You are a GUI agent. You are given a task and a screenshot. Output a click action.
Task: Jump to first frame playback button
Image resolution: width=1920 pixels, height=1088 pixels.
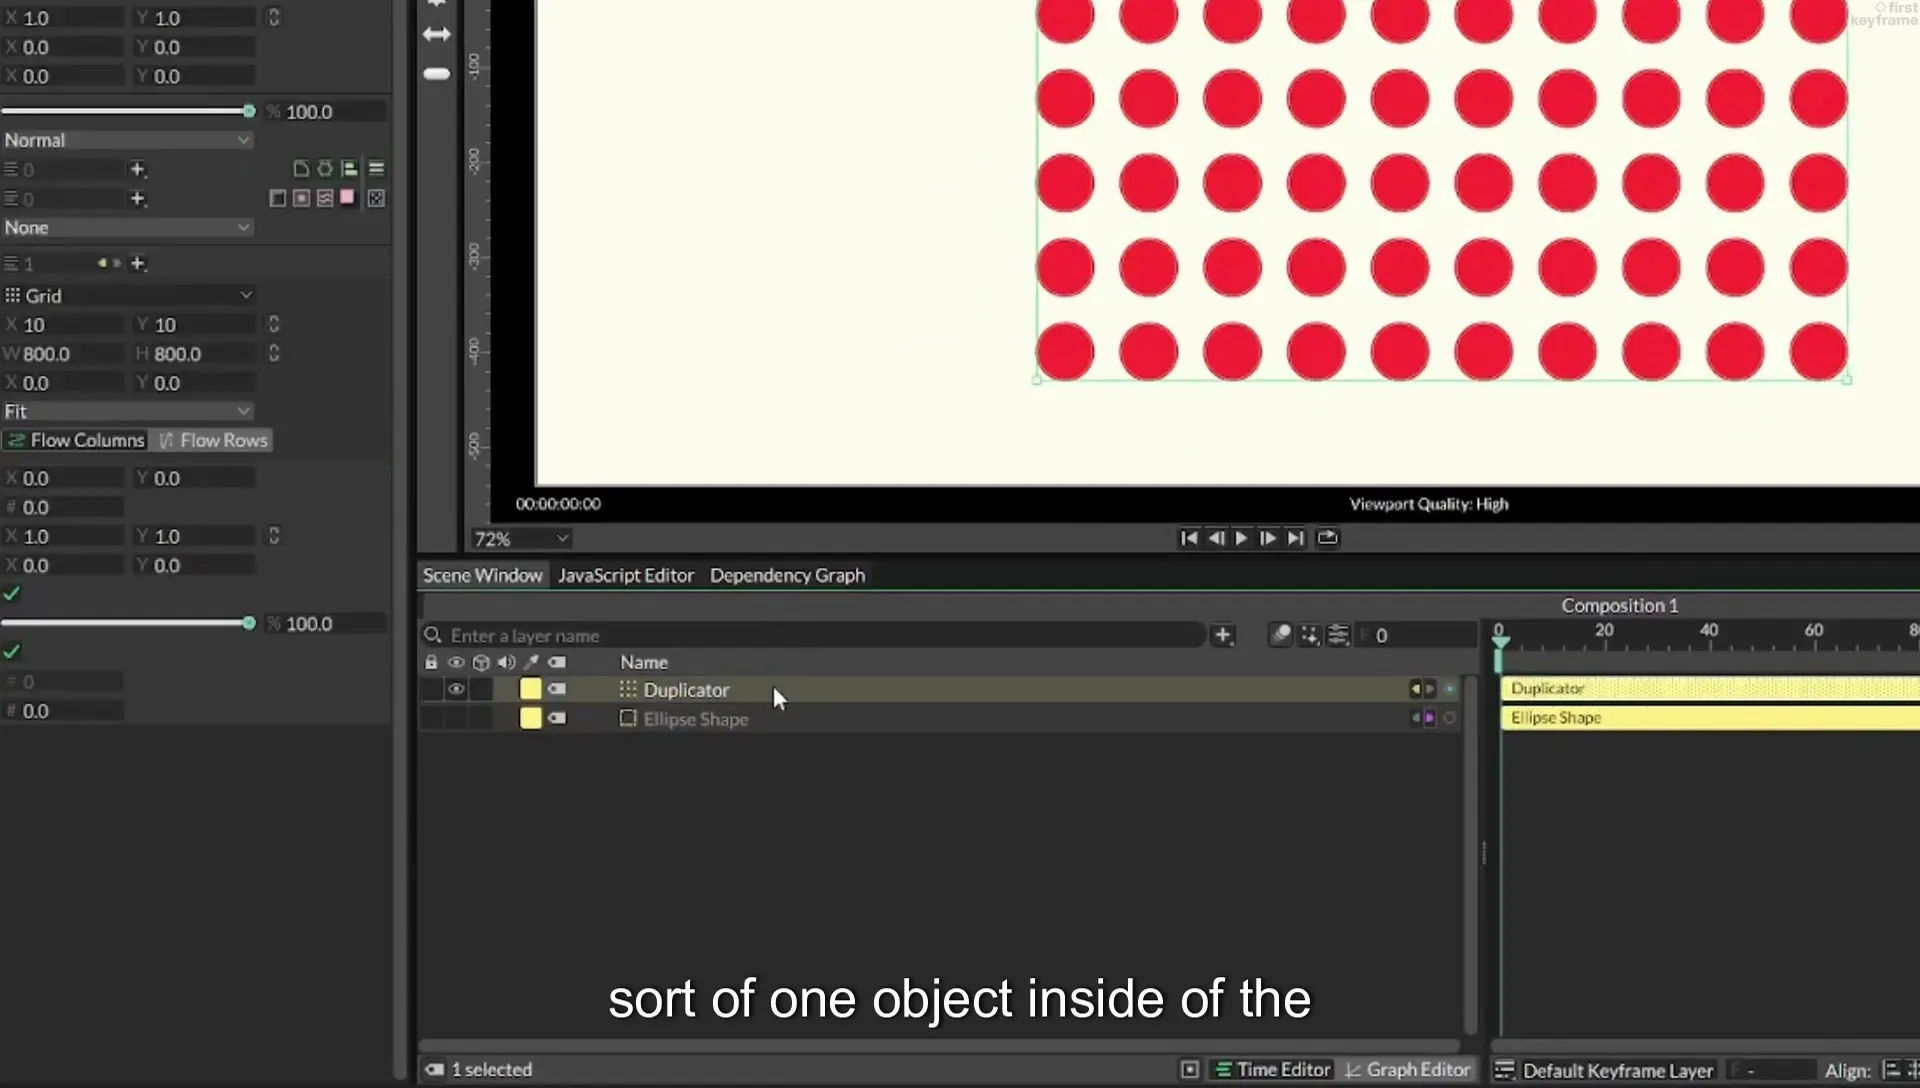[x=1189, y=538]
